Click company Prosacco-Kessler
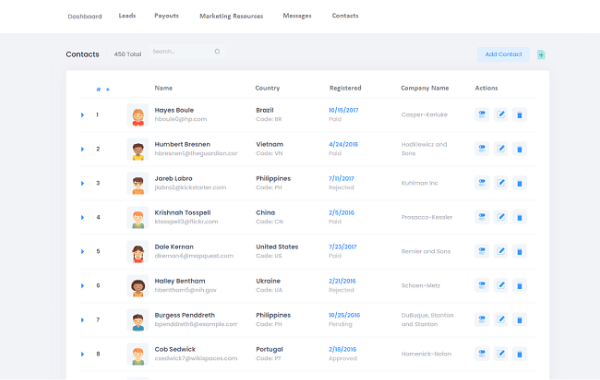Viewport: 600px width, 380px height. coord(427,217)
